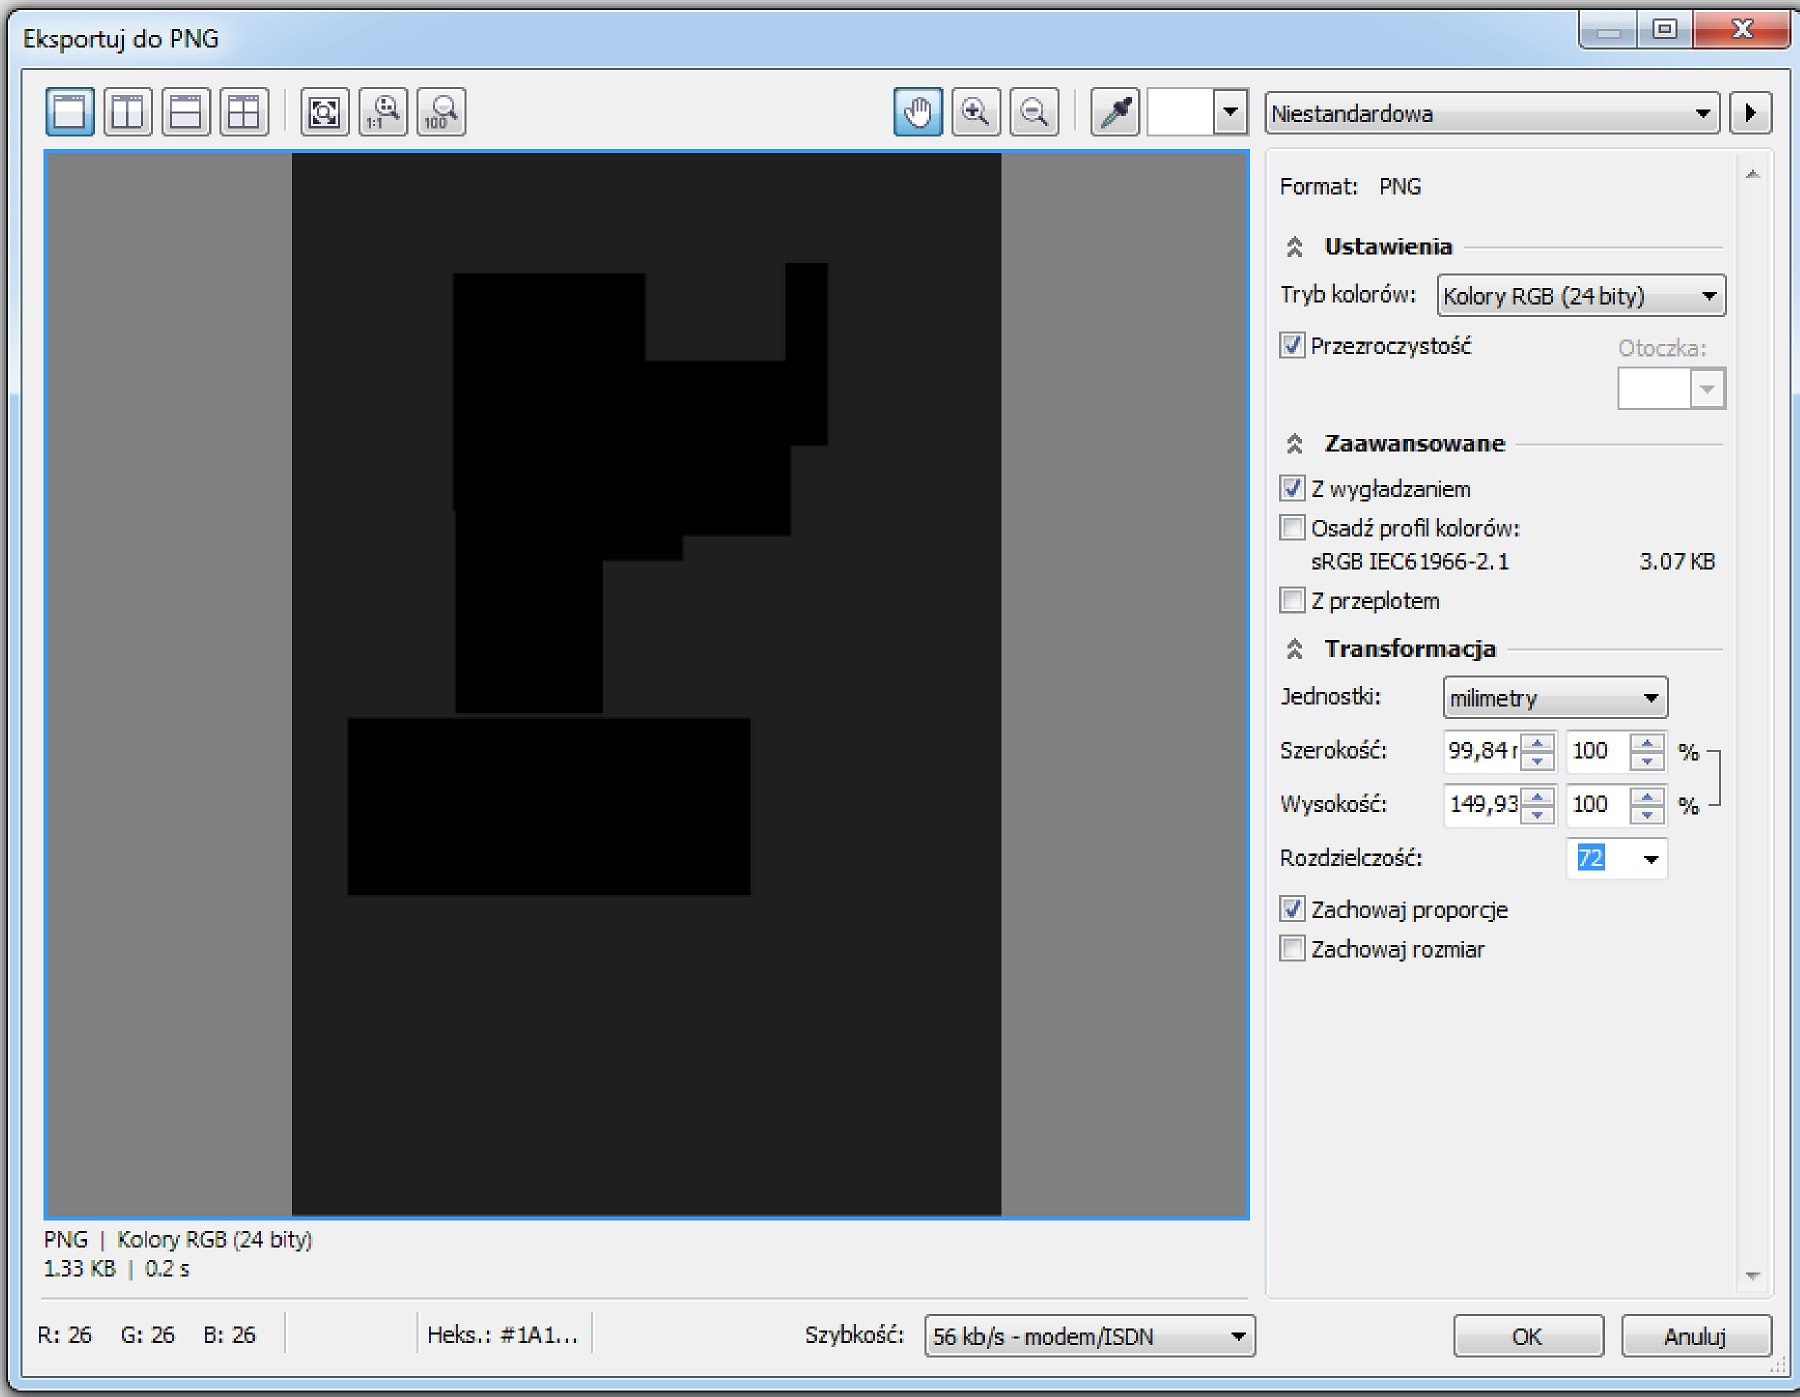Enable Osadź profil kolorów checkbox

[1292, 527]
